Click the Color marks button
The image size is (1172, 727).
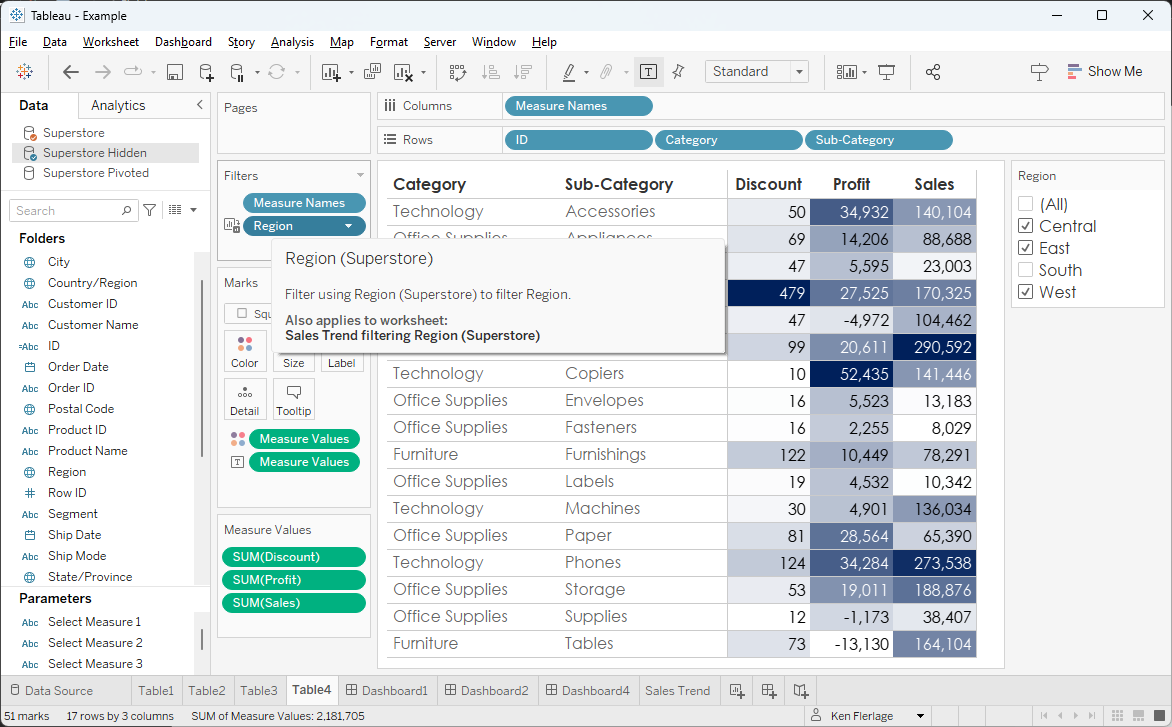coord(244,351)
